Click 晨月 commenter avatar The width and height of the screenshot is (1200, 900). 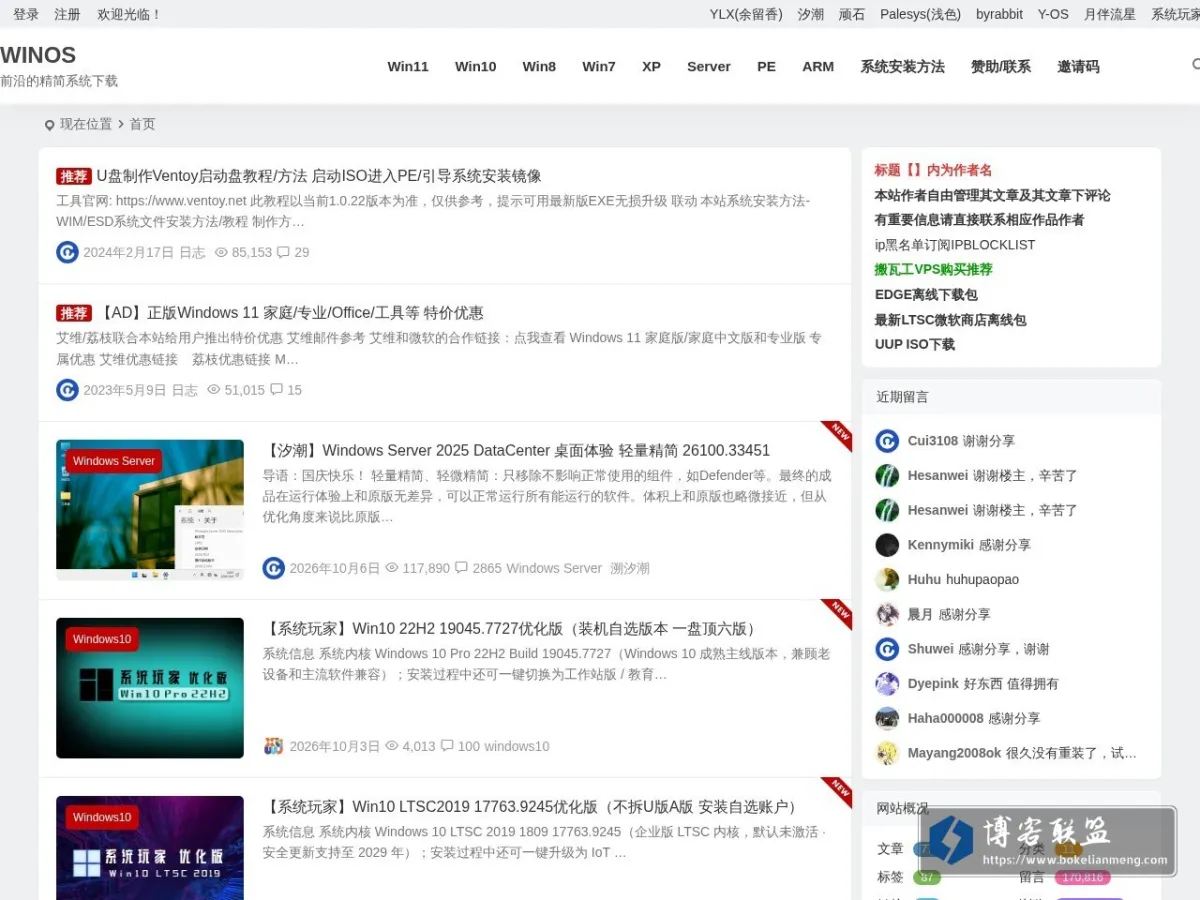tap(887, 614)
